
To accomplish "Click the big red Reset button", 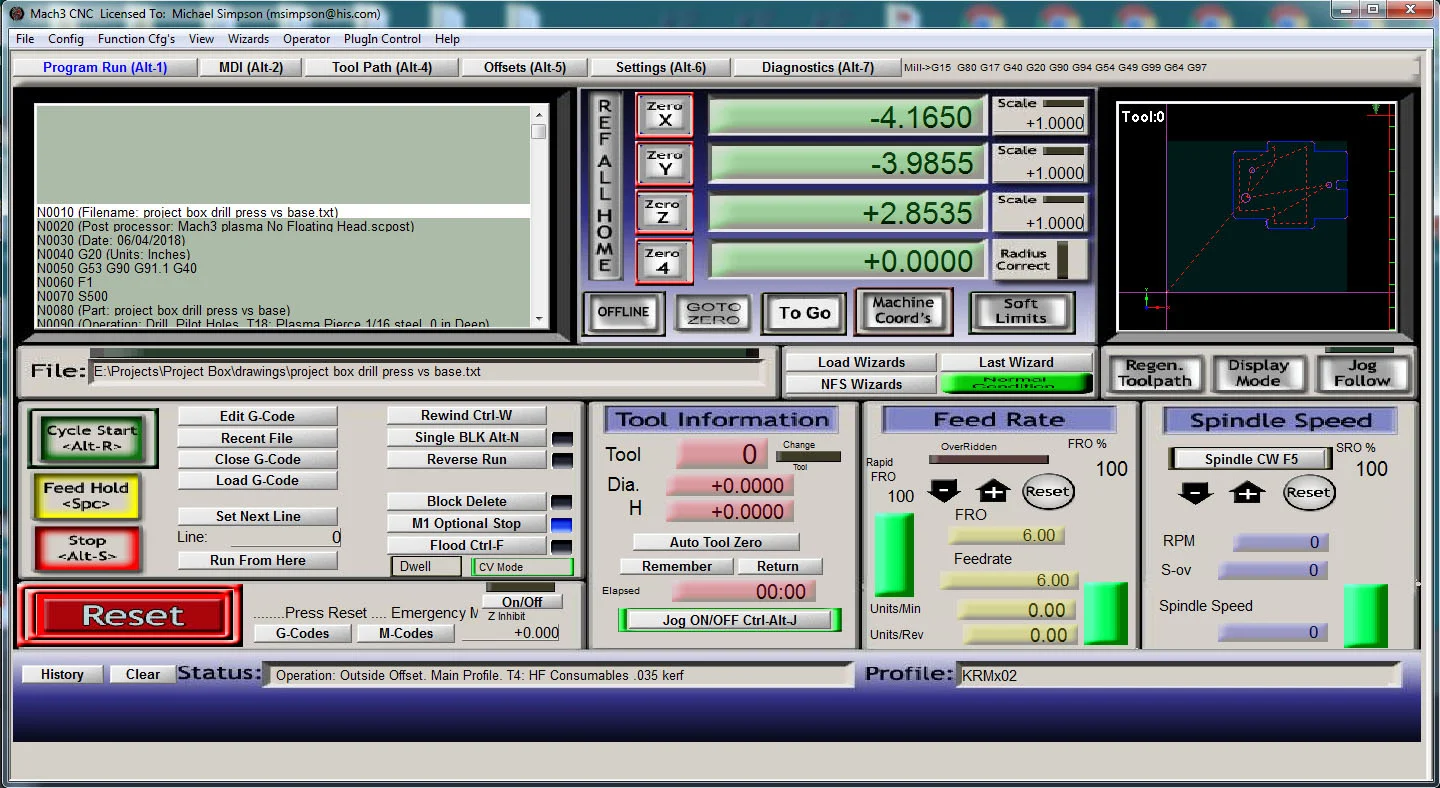I will pyautogui.click(x=132, y=615).
